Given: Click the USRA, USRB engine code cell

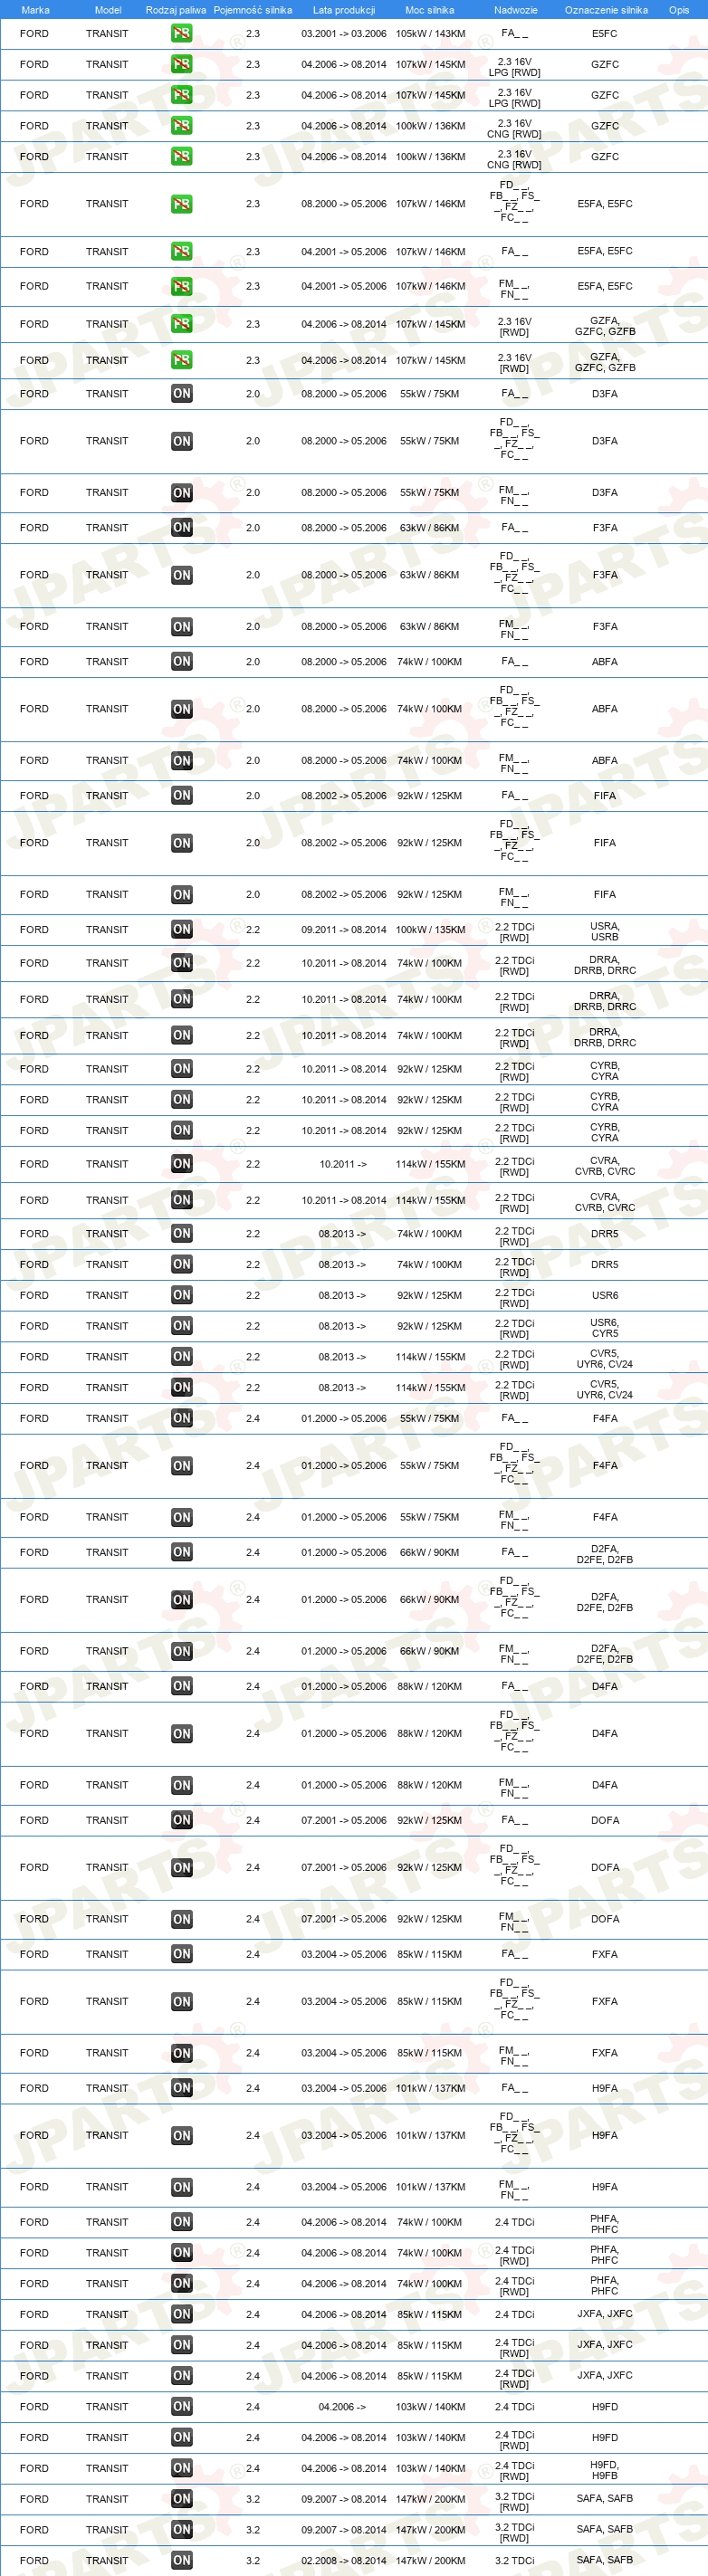Looking at the screenshot, I should pos(604,931).
